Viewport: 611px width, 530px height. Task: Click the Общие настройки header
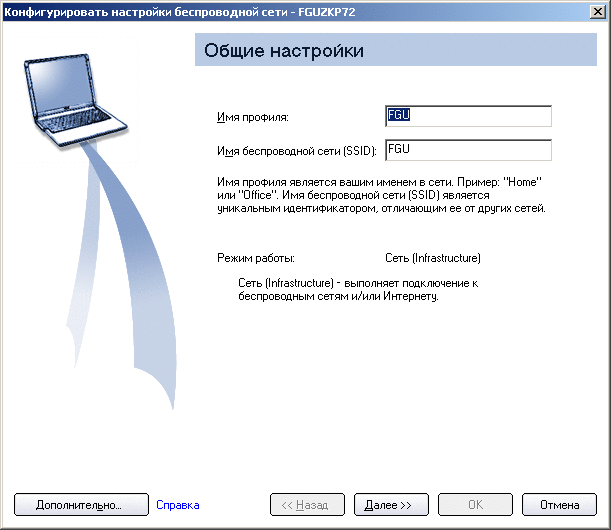coord(283,50)
